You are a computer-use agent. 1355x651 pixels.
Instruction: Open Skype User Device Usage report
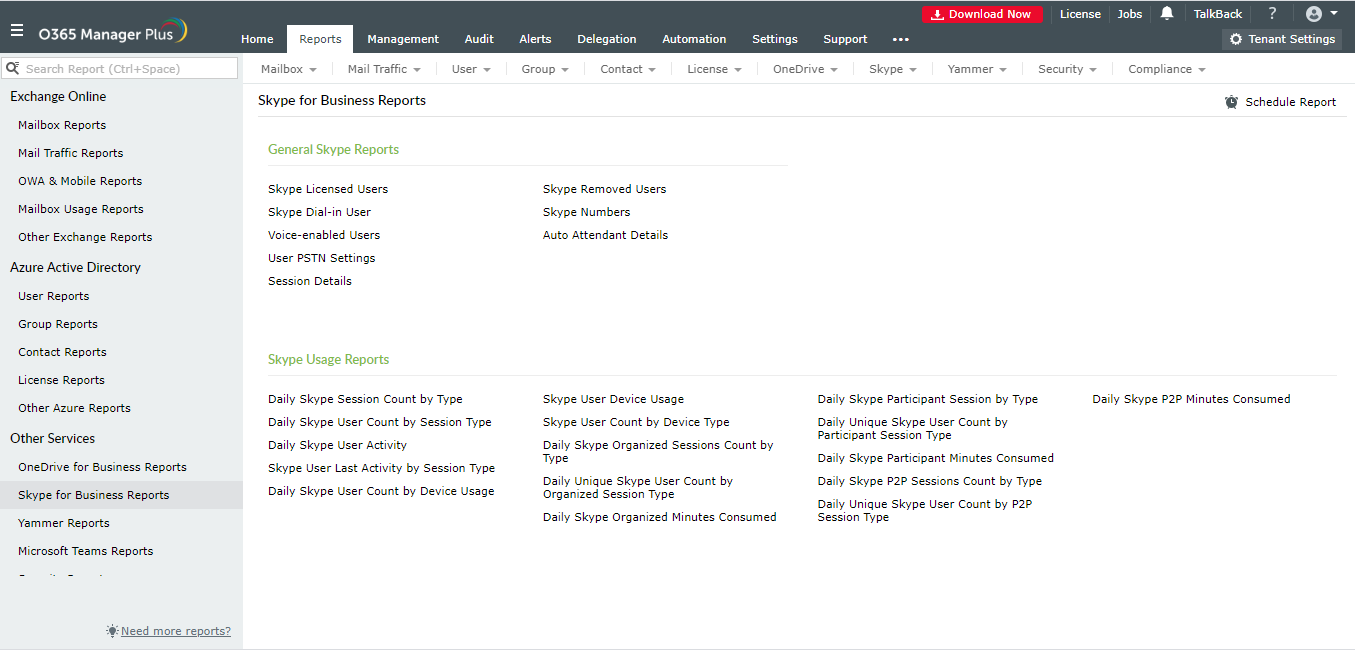click(x=613, y=399)
